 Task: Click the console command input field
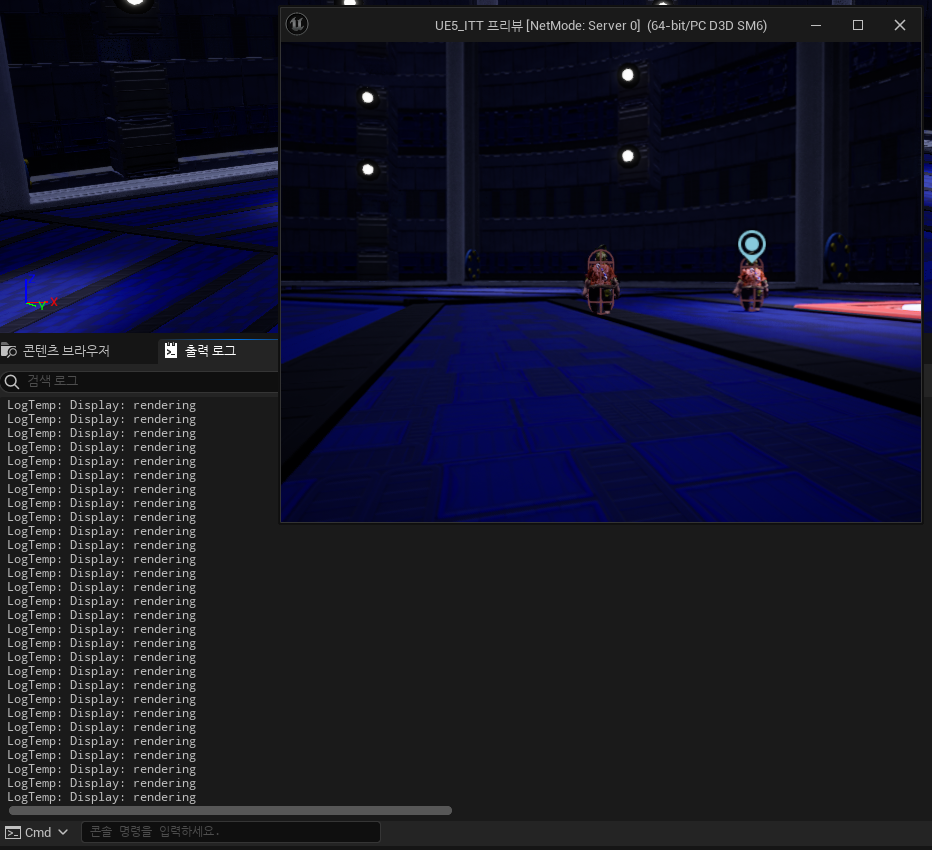pos(231,832)
